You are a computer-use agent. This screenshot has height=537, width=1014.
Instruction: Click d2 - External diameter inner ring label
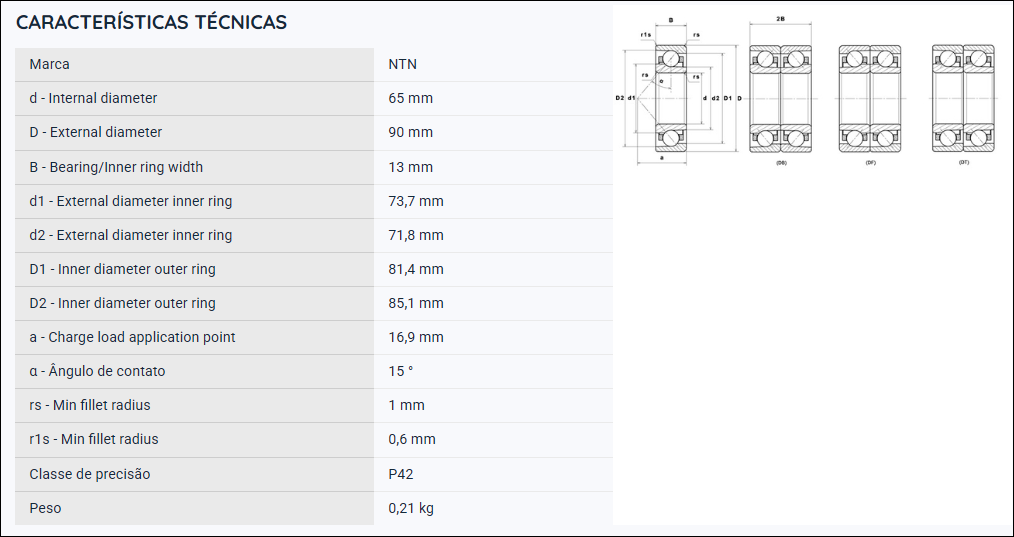click(x=131, y=235)
